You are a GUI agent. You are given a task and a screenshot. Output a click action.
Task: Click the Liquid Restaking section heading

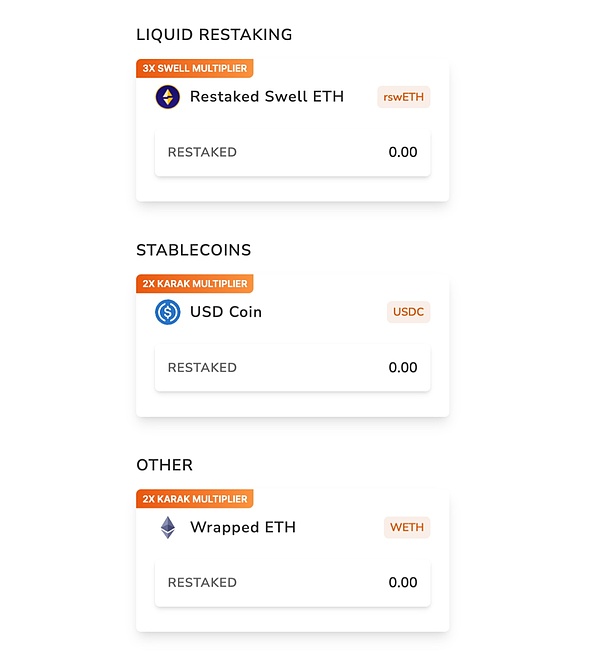point(214,35)
